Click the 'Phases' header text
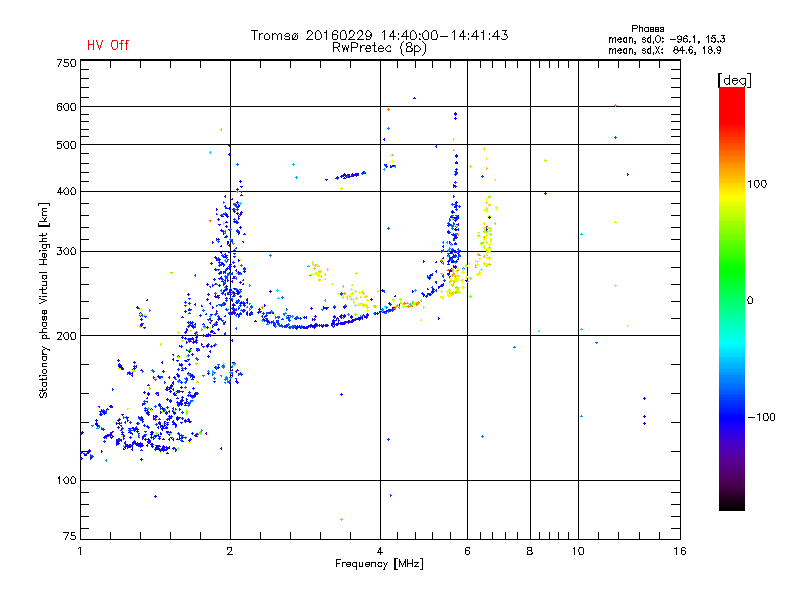Viewport: 800px width, 600px height. (x=647, y=29)
